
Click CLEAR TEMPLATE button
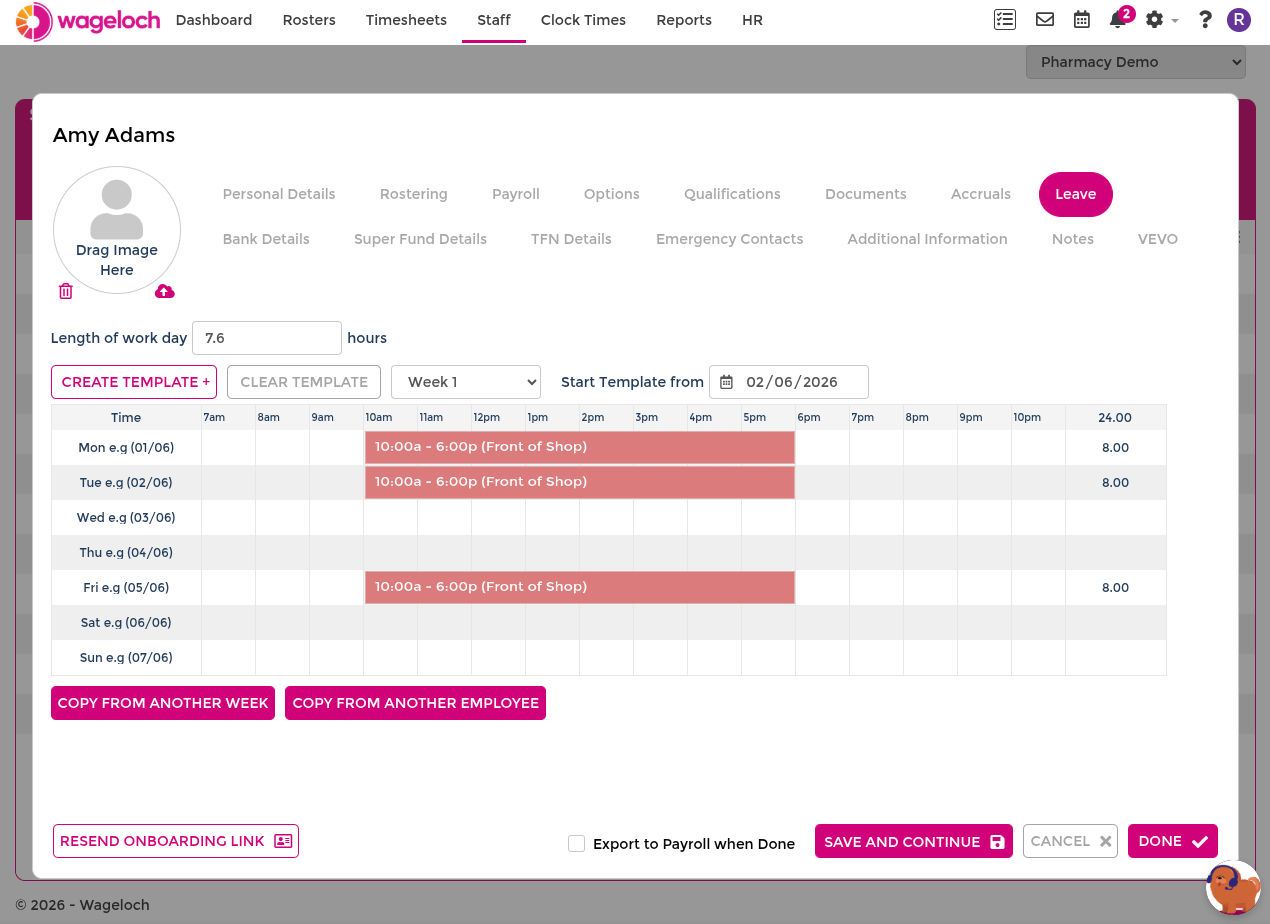(304, 382)
